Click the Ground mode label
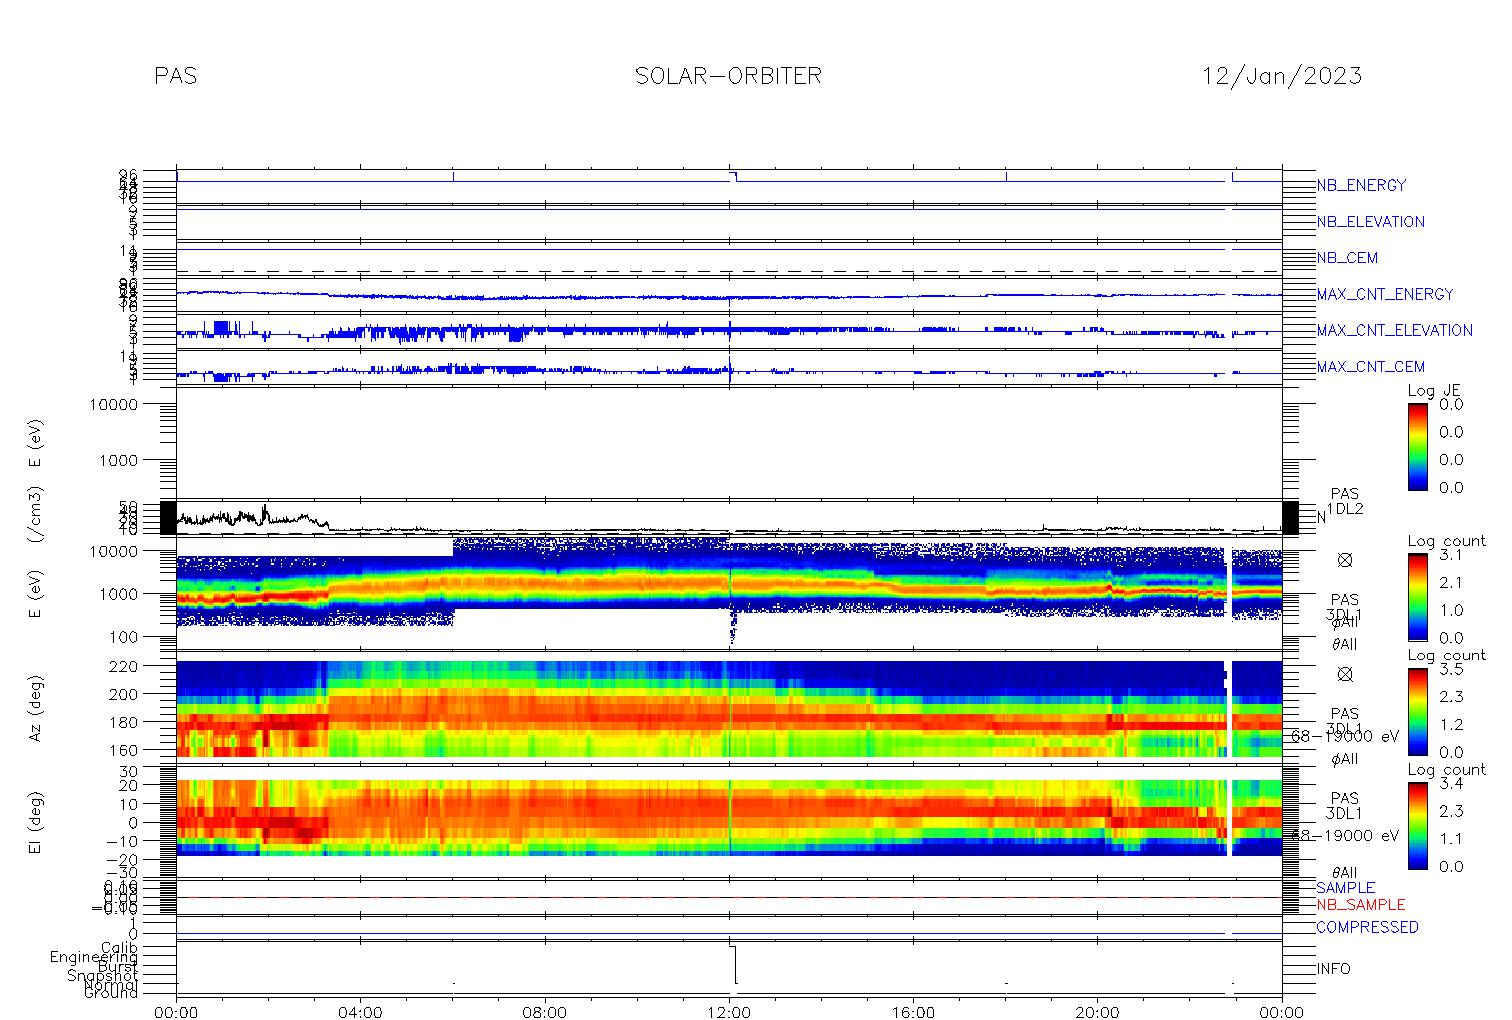Screen dimensions: 1512x1020 111,993
